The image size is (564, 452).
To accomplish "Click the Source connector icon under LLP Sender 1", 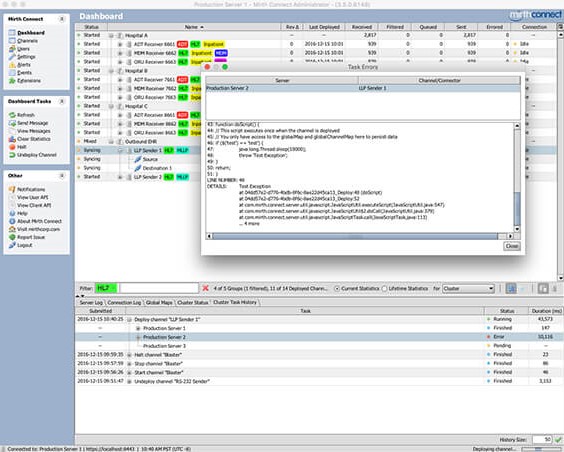I will [138, 159].
